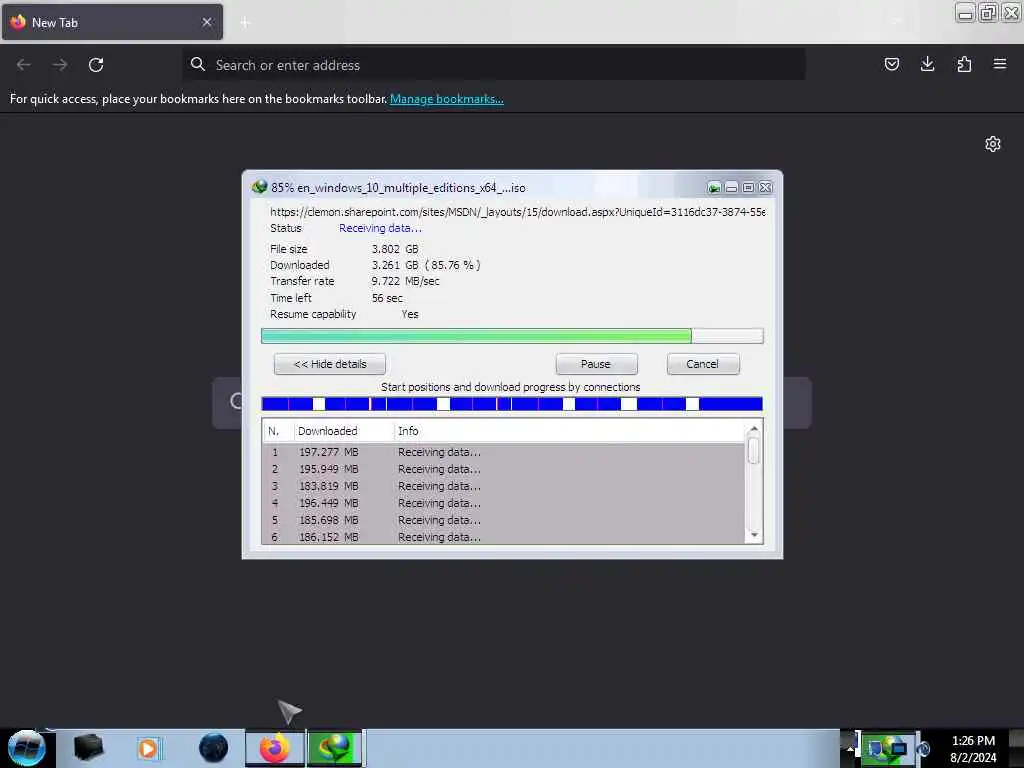The width and height of the screenshot is (1024, 768).
Task: Maximize the IDM download dialog
Action: pos(748,188)
